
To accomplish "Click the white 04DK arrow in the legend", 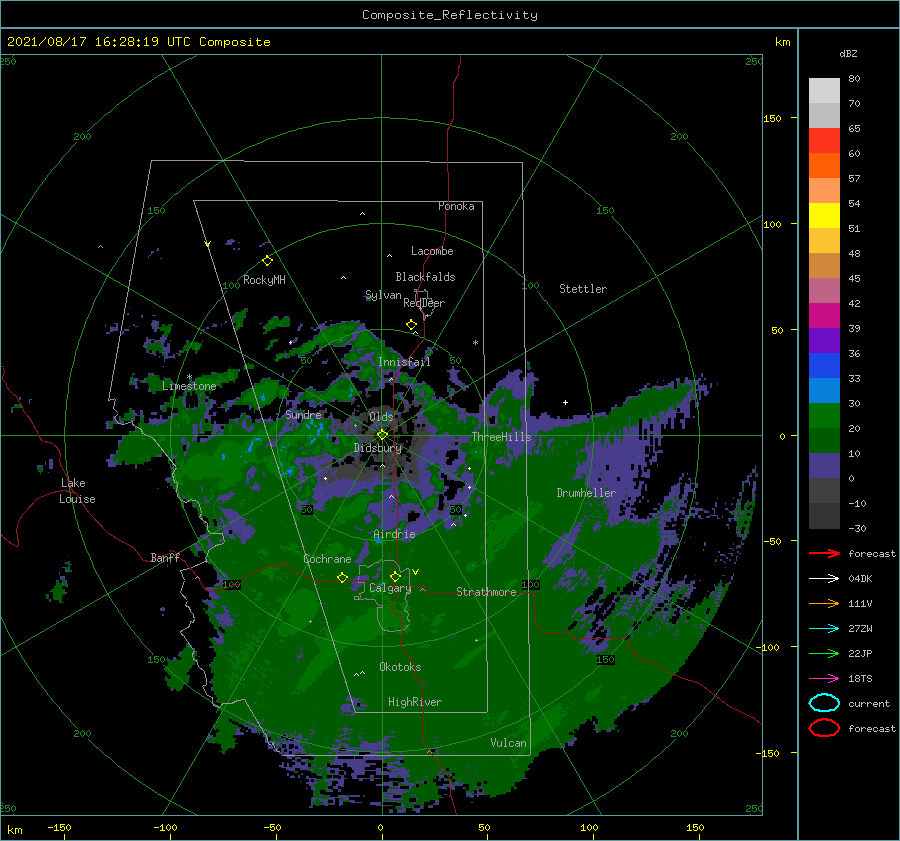I will pos(824,579).
